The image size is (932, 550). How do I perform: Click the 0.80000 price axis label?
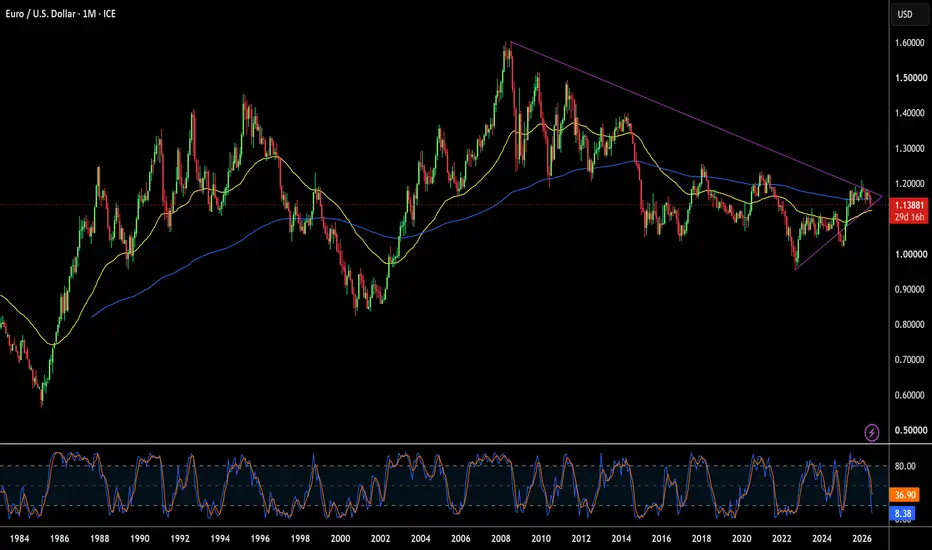pyautogui.click(x=910, y=325)
